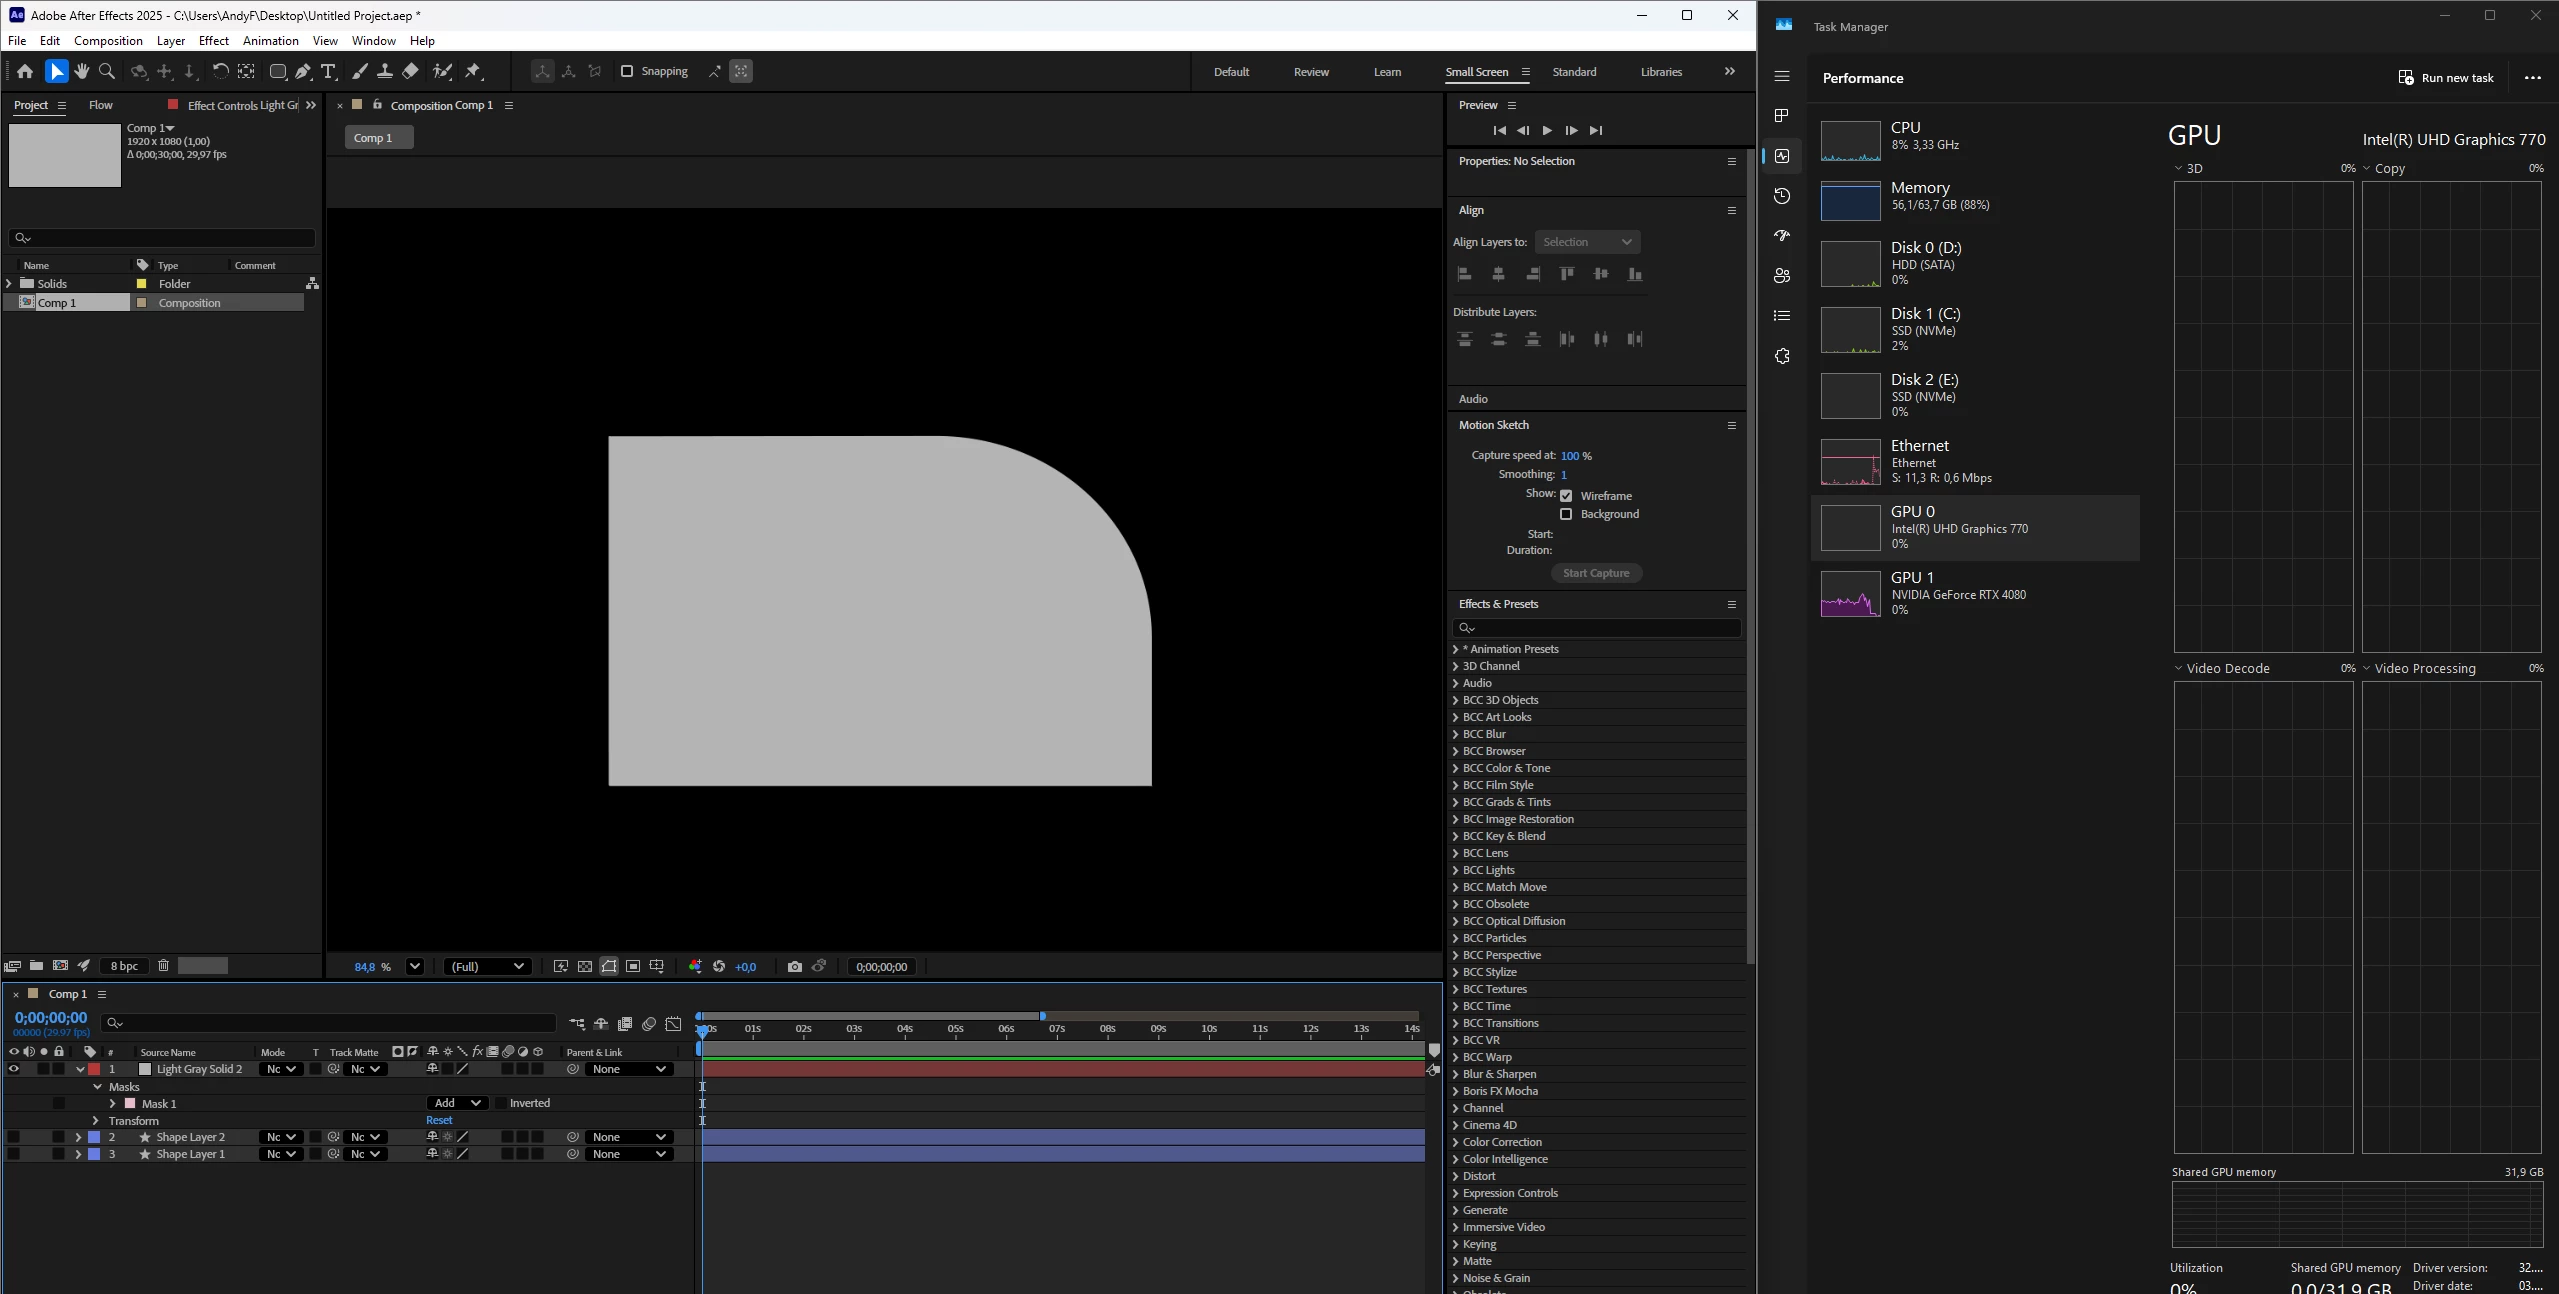Screen dimensions: 2559x1294
Task: Open the Align Layers to dropdown
Action: (1587, 242)
